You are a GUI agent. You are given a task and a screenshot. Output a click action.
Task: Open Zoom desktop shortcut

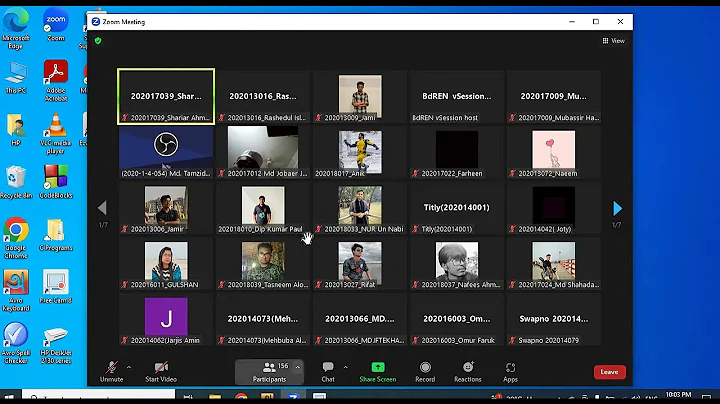pyautogui.click(x=56, y=25)
